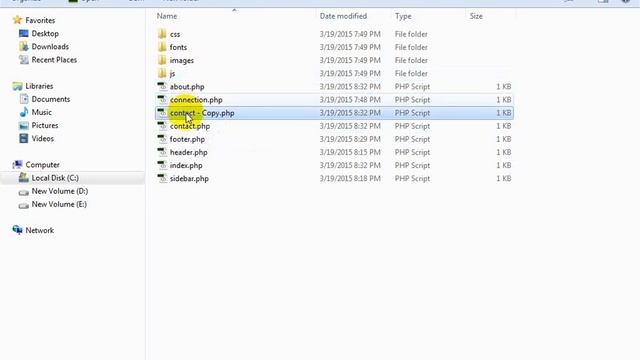Click the about.php file icon
Viewport: 640px width, 360px height.
click(x=162, y=87)
